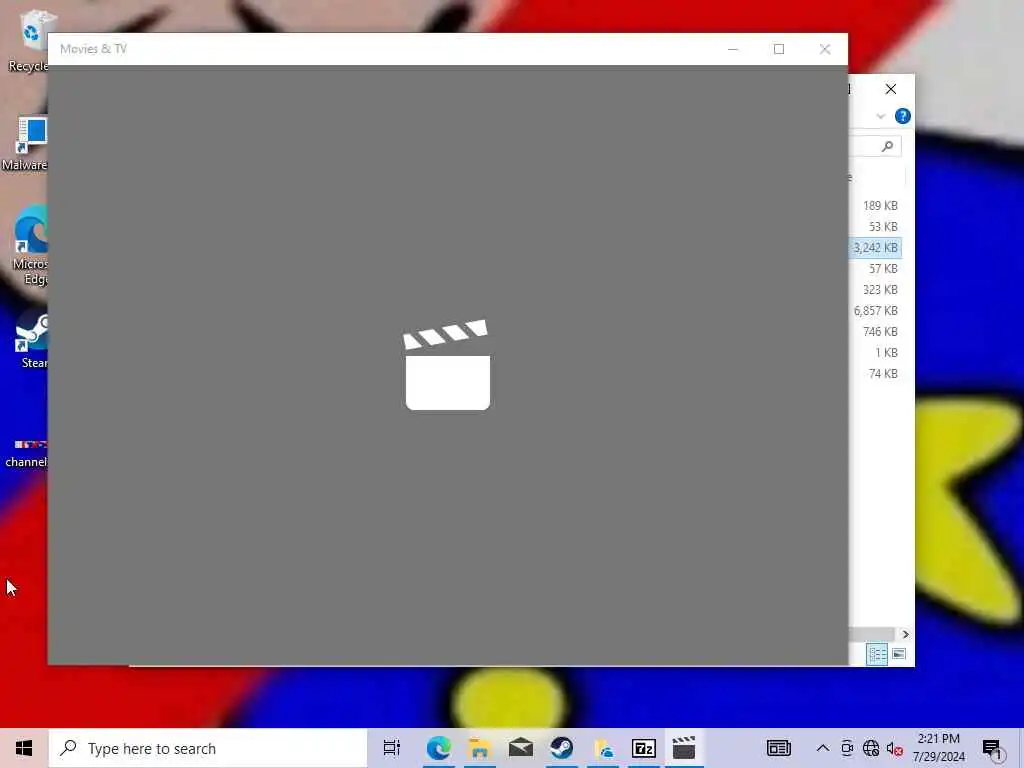
Task: Show hidden system tray icons
Action: [823, 748]
